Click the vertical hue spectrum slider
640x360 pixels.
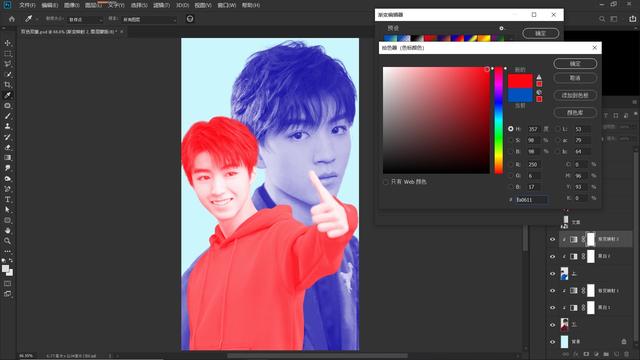[x=498, y=120]
